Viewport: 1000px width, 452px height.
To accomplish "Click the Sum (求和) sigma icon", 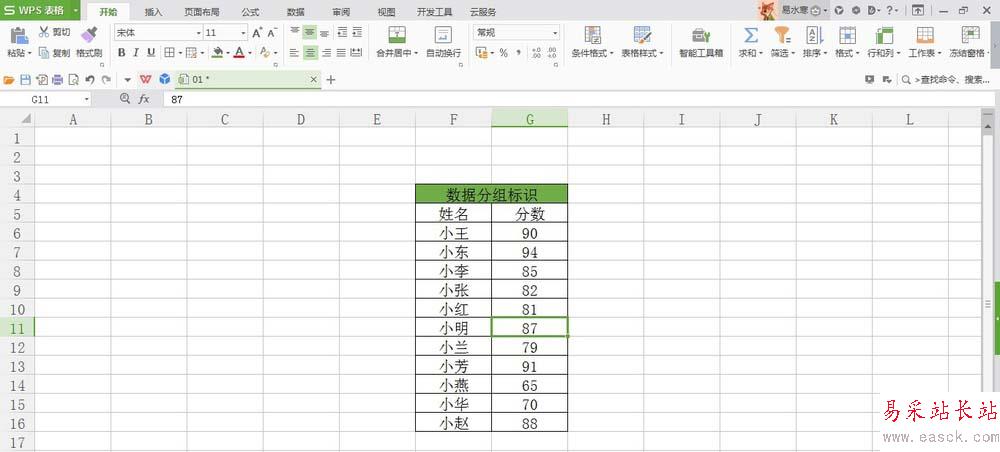I will click(x=751, y=34).
